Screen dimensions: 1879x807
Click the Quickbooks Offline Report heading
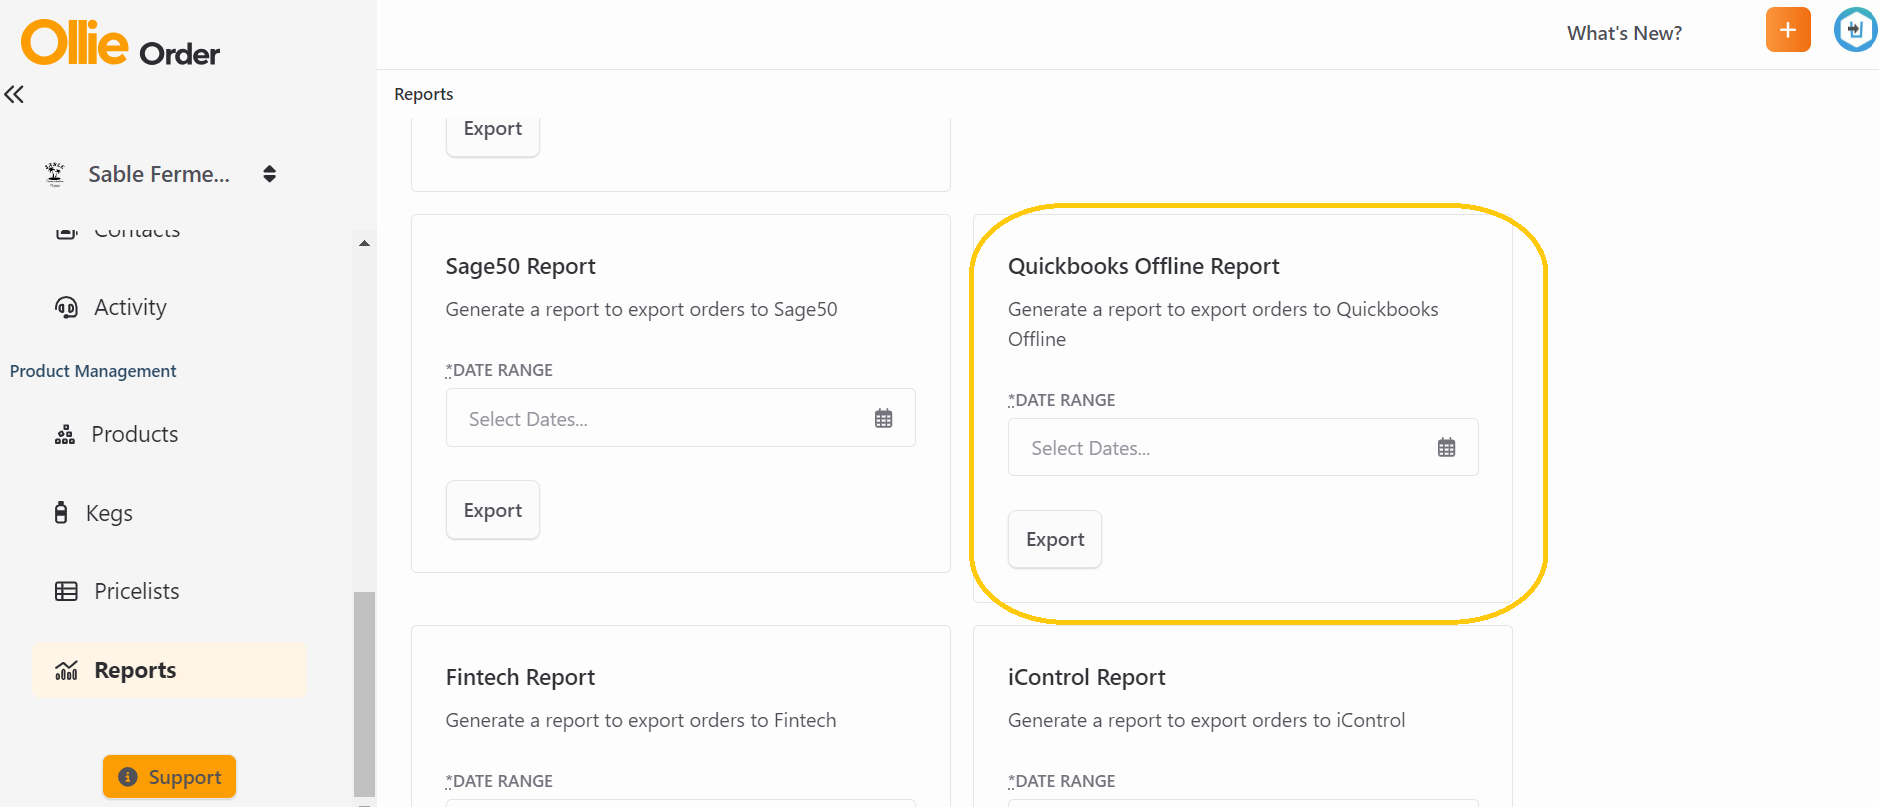coord(1143,266)
